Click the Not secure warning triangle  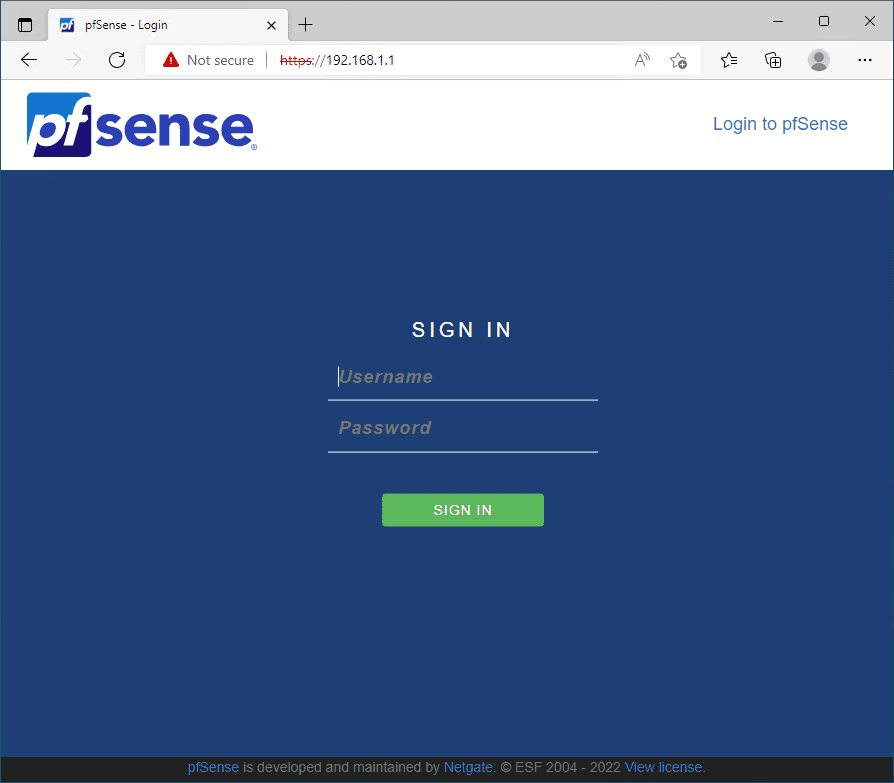point(170,60)
